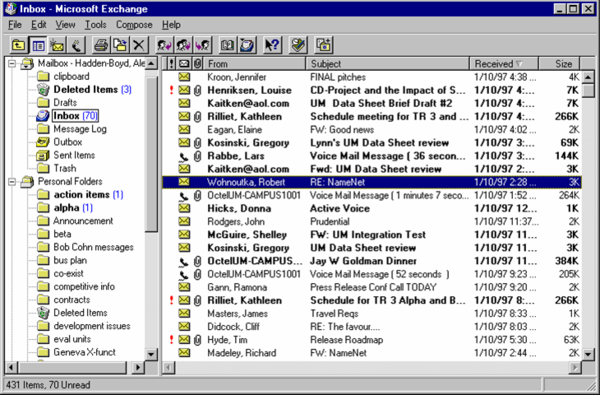
Task: Select the Inbox (70) folder
Action: click(75, 116)
